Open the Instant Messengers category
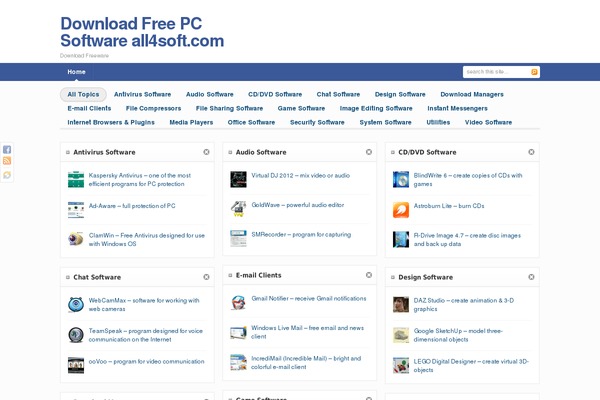 (457, 108)
